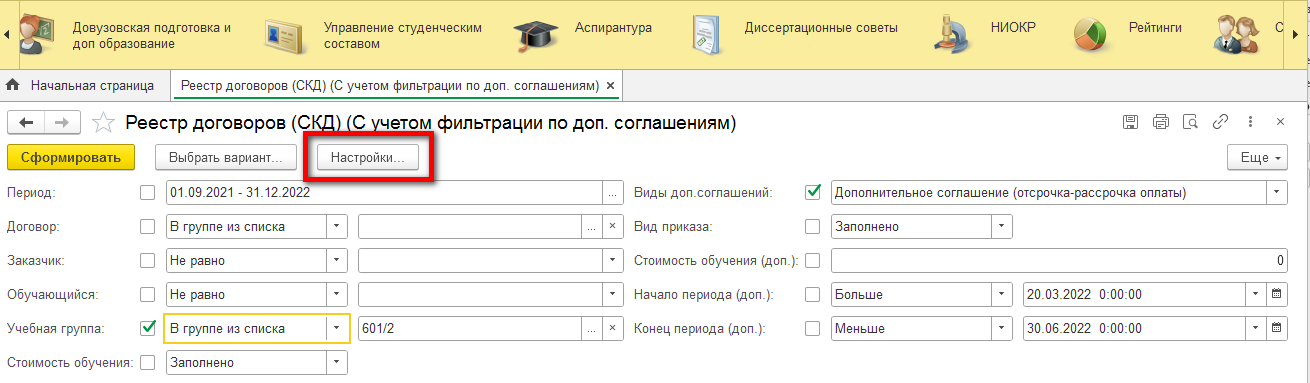The image size is (1310, 383).
Task: Open calendar for Начало периода (доп.) date
Action: coord(1277,294)
